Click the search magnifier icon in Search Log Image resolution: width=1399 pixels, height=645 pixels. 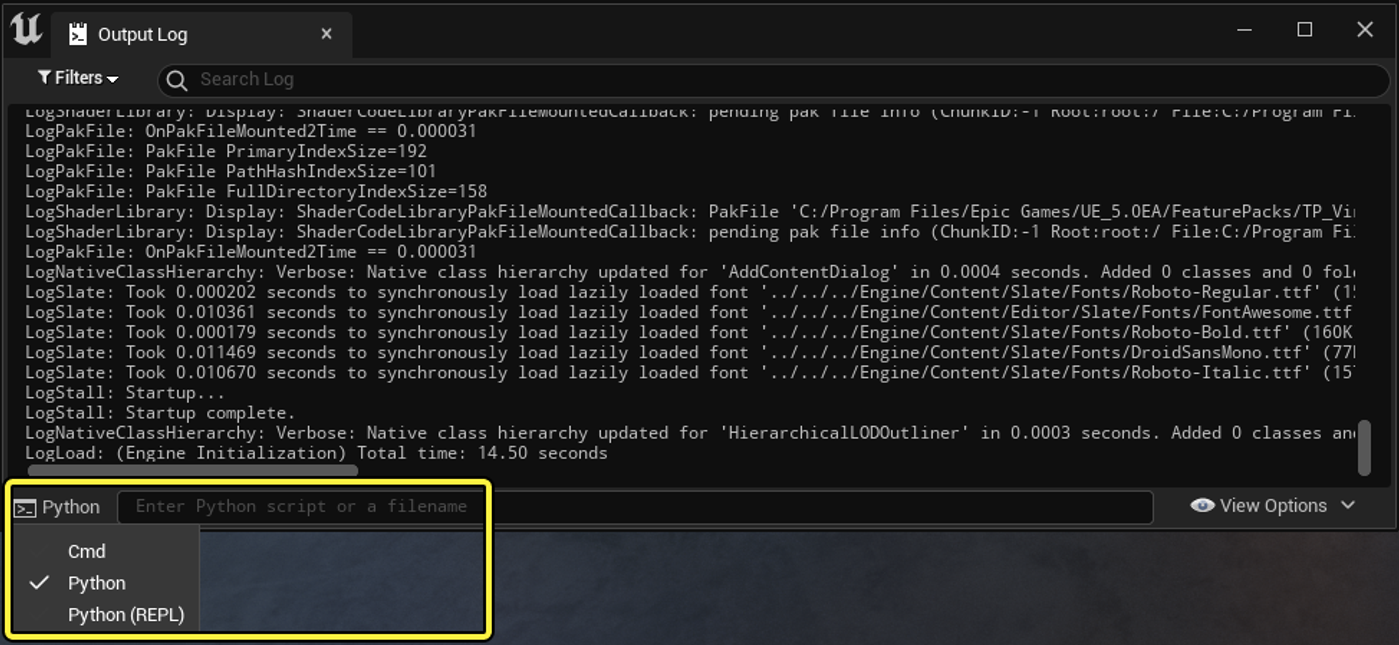coord(176,80)
